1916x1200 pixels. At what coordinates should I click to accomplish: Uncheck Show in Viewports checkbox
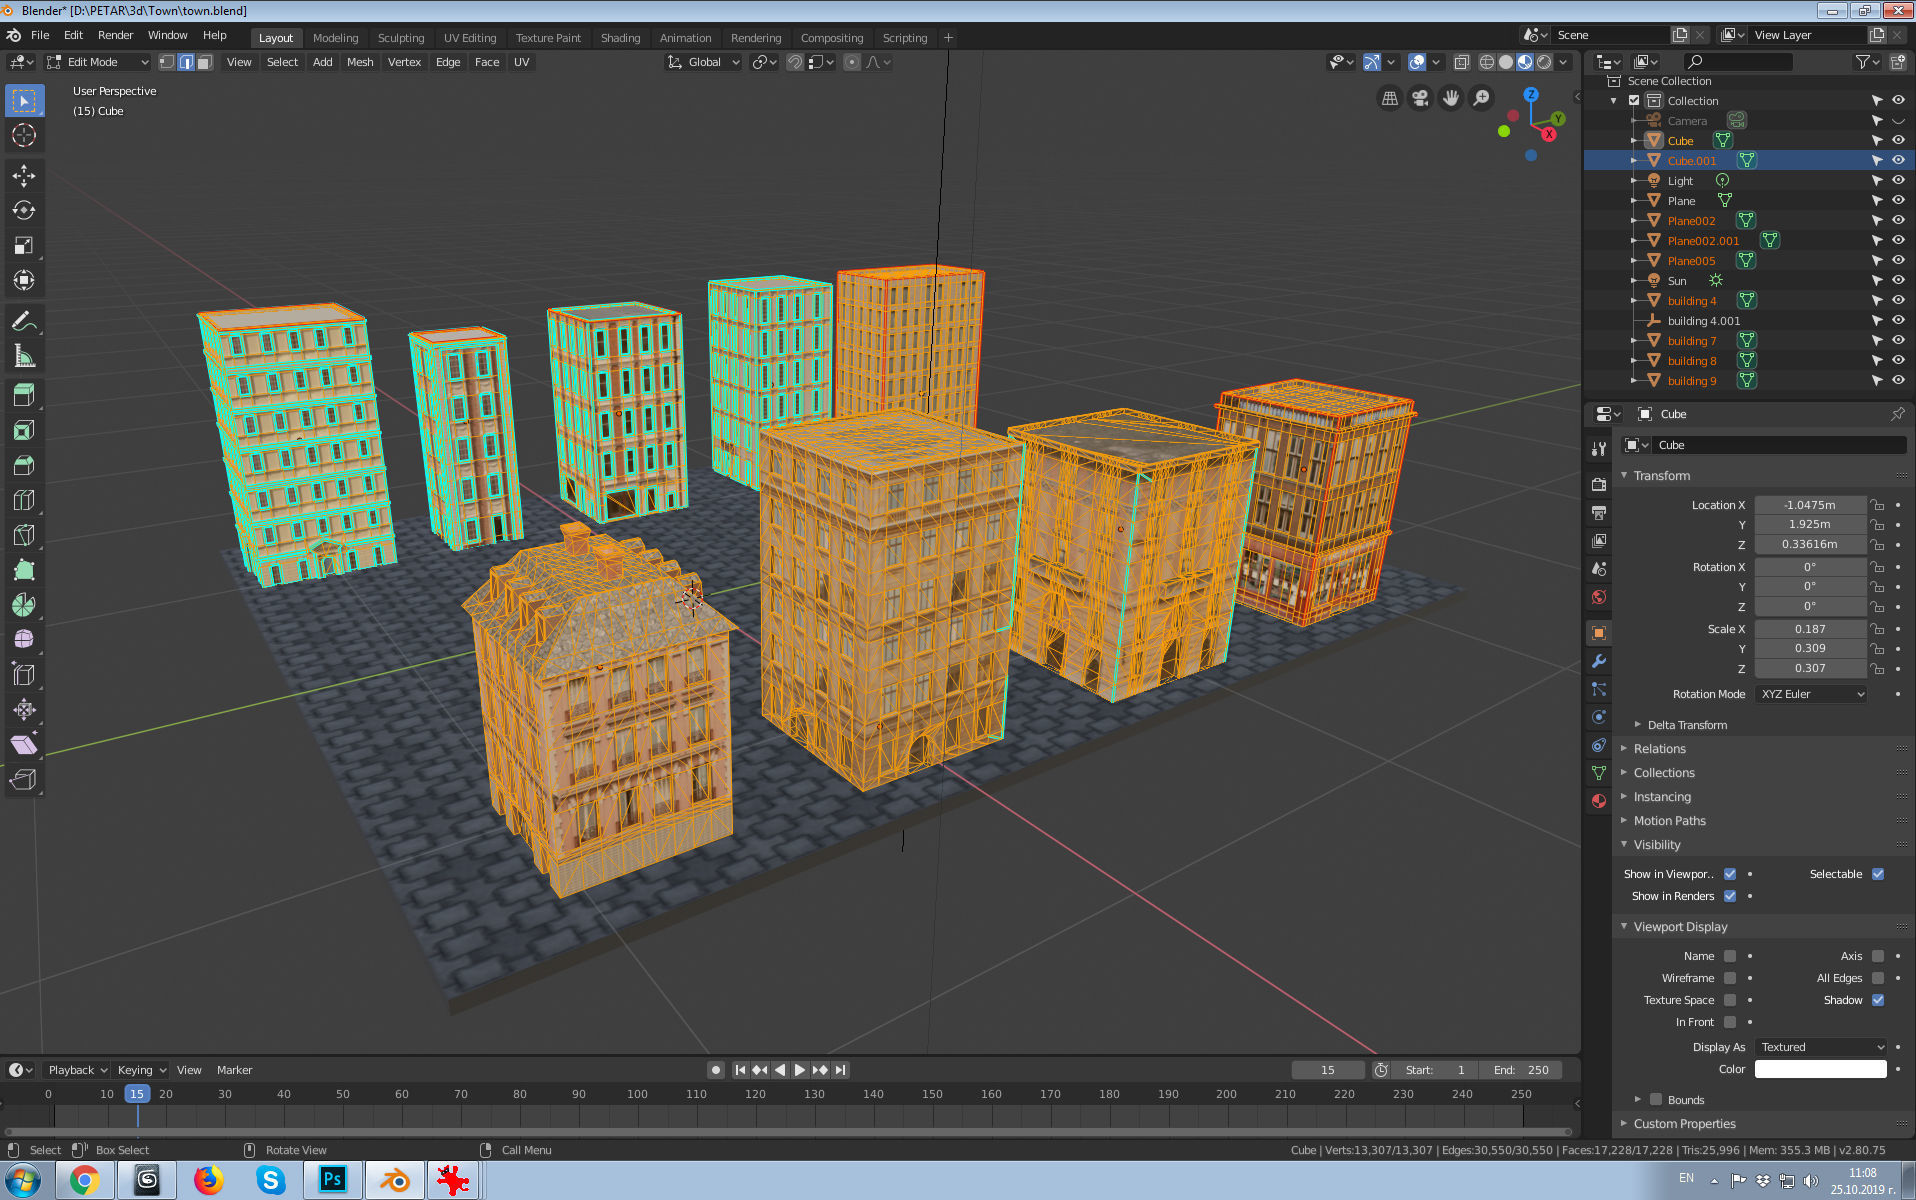click(1730, 874)
